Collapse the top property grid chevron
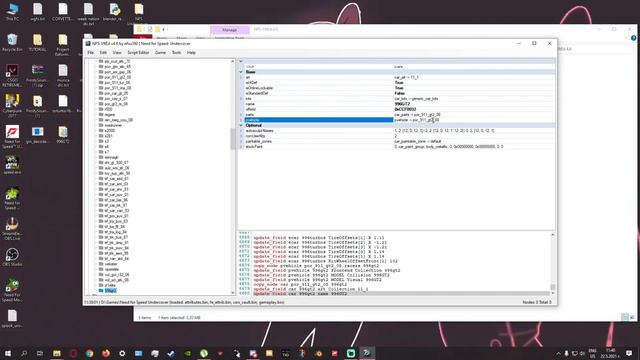Image resolution: width=640 pixels, height=360 pixels. [x=241, y=61]
